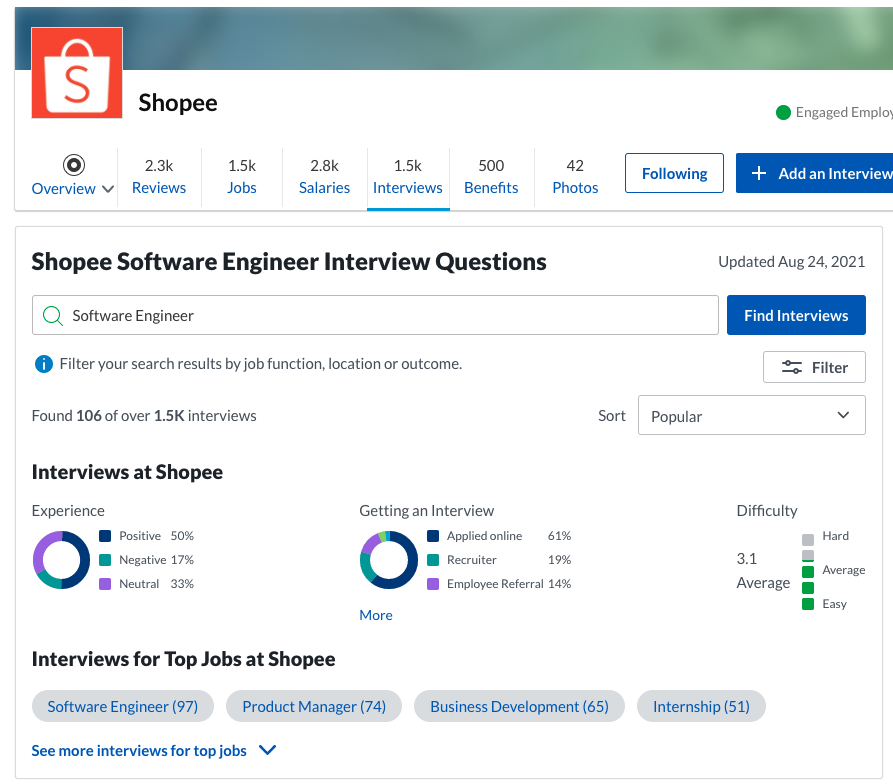Click the green Engaged Employer dot
The height and width of the screenshot is (784, 893).
pyautogui.click(x=783, y=113)
